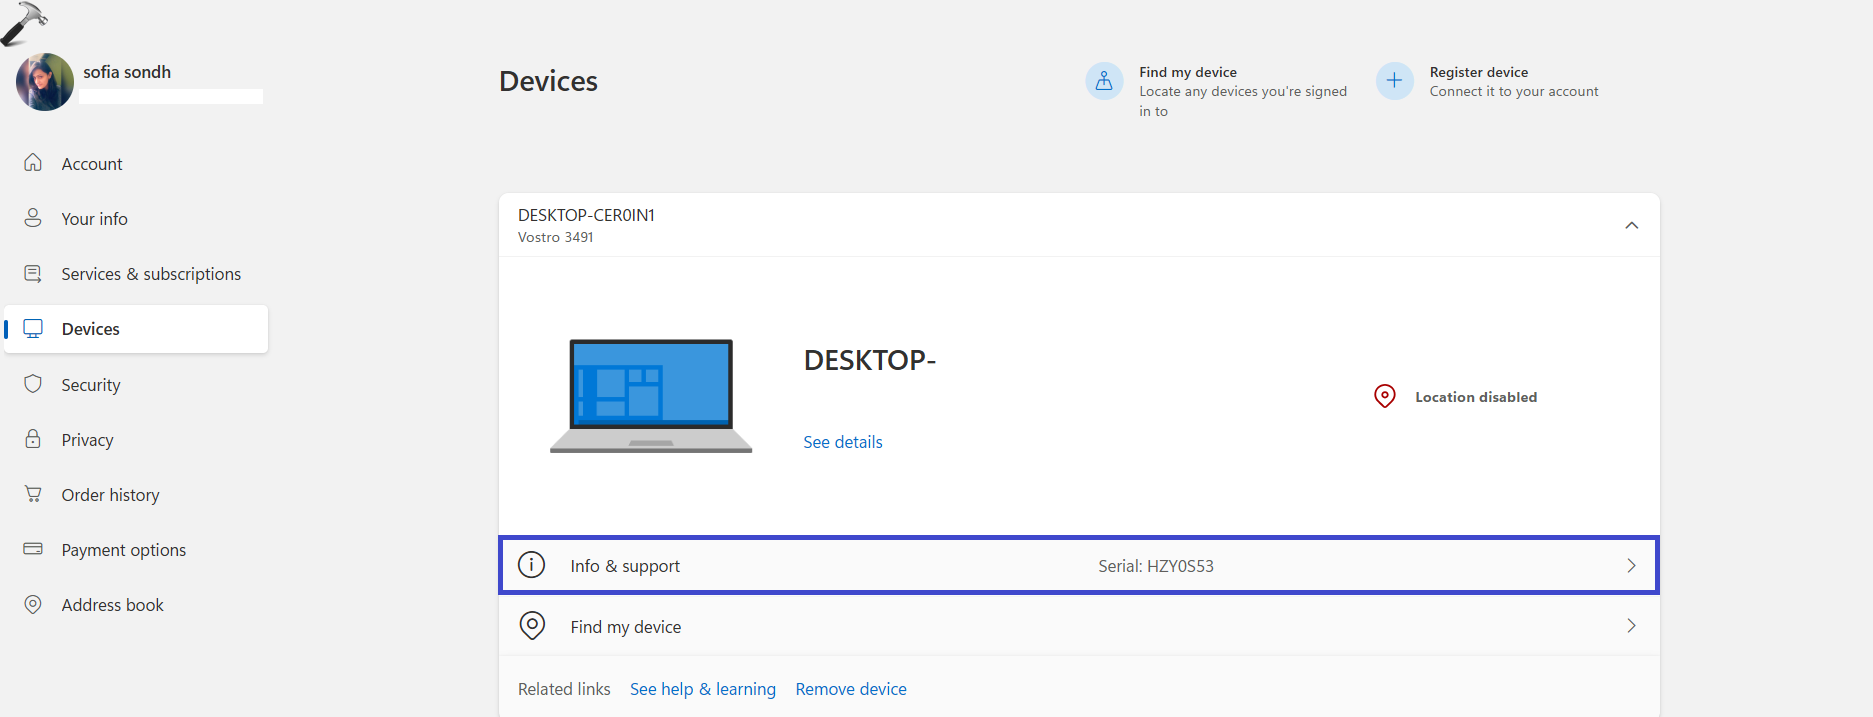Open Services & subscriptions section

(150, 274)
